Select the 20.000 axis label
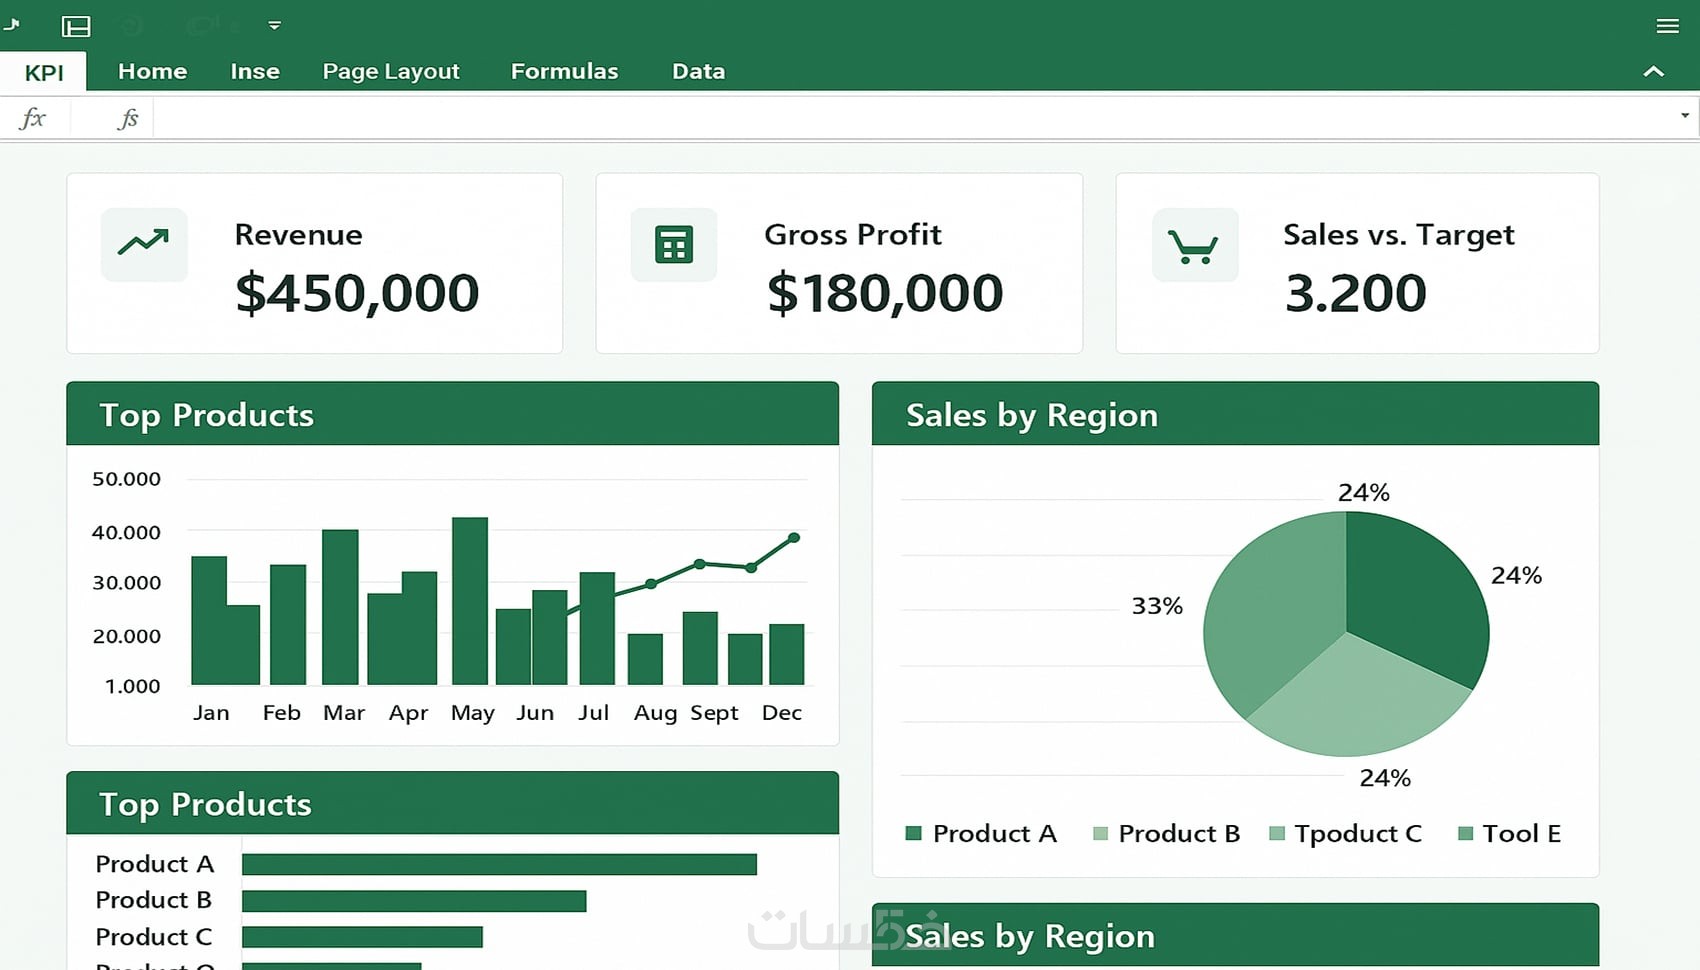This screenshot has height=970, width=1700. (126, 636)
